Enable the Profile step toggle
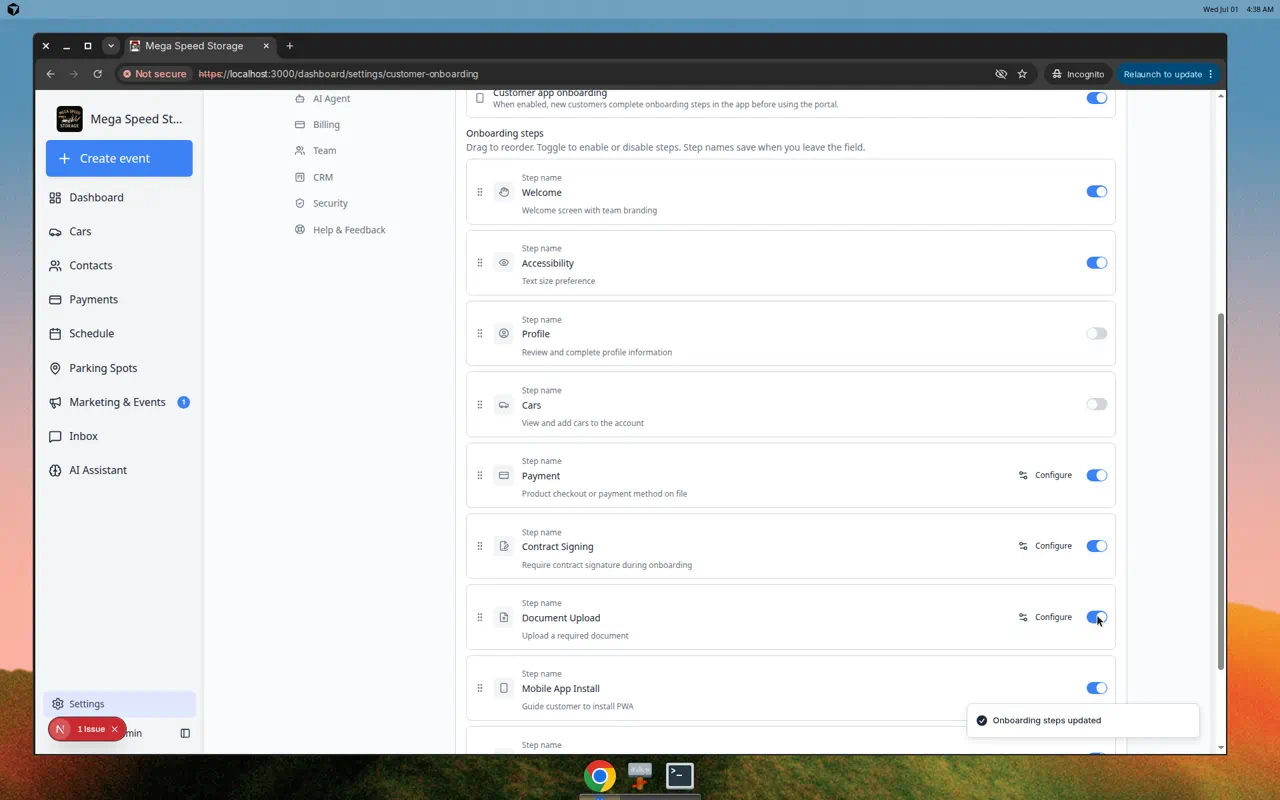Screen dimensions: 1280x800 pyautogui.click(x=1097, y=334)
